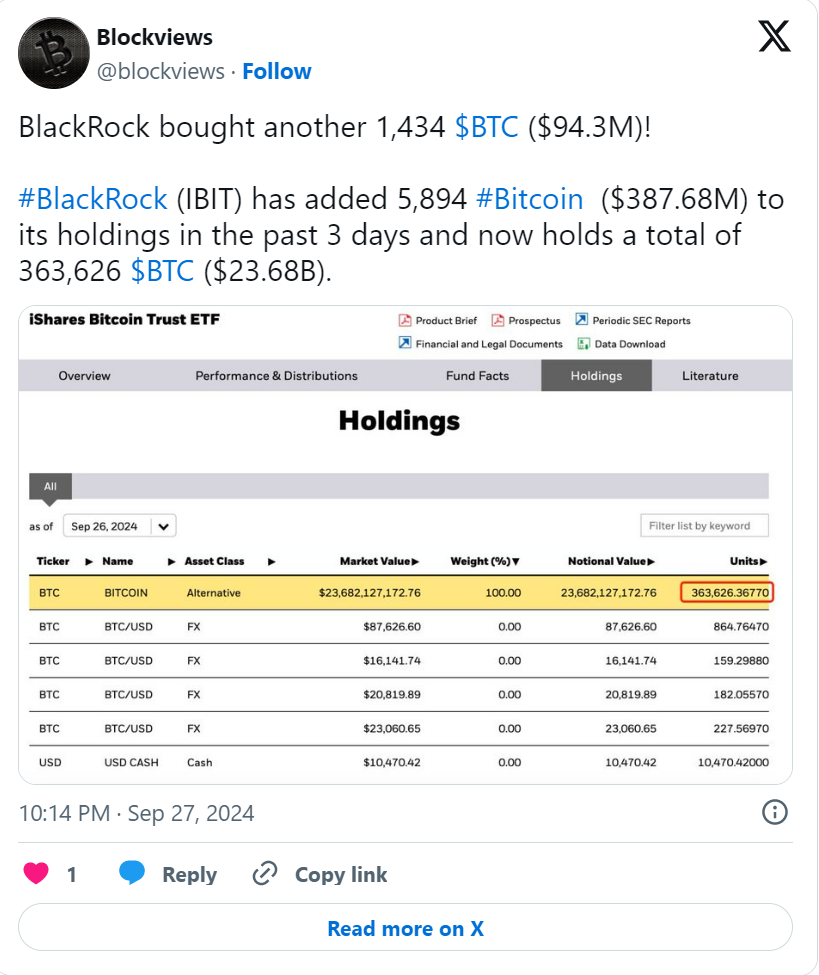Sort holdings by Market Value column

pyautogui.click(x=379, y=561)
